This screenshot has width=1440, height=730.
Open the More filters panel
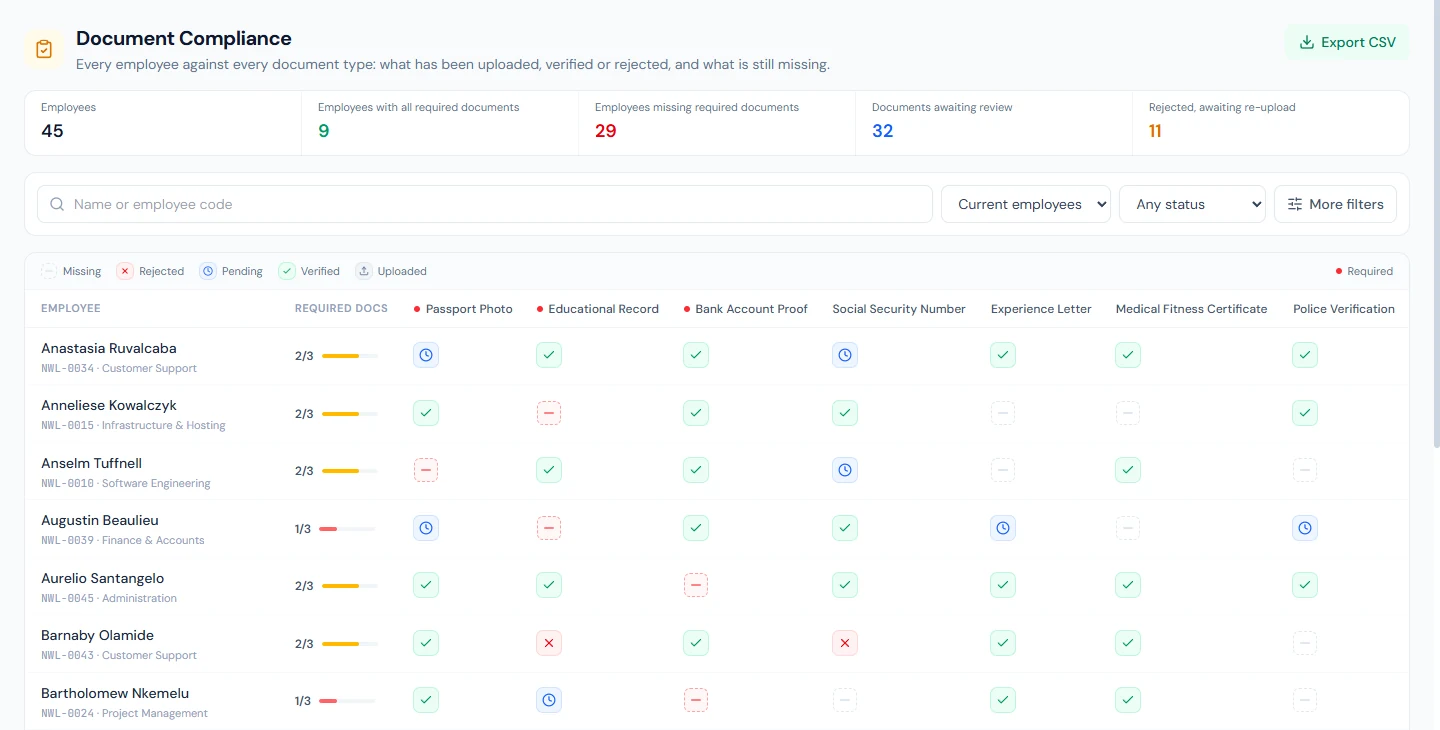pos(1335,204)
